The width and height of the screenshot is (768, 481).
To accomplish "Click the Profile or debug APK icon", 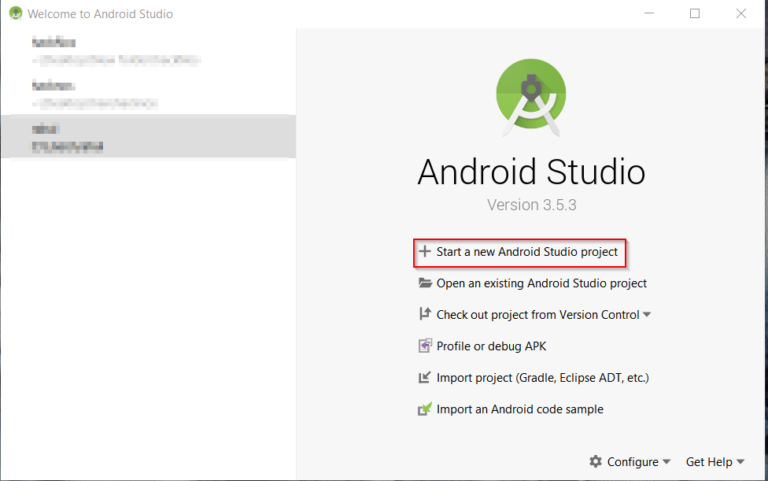I will point(425,346).
